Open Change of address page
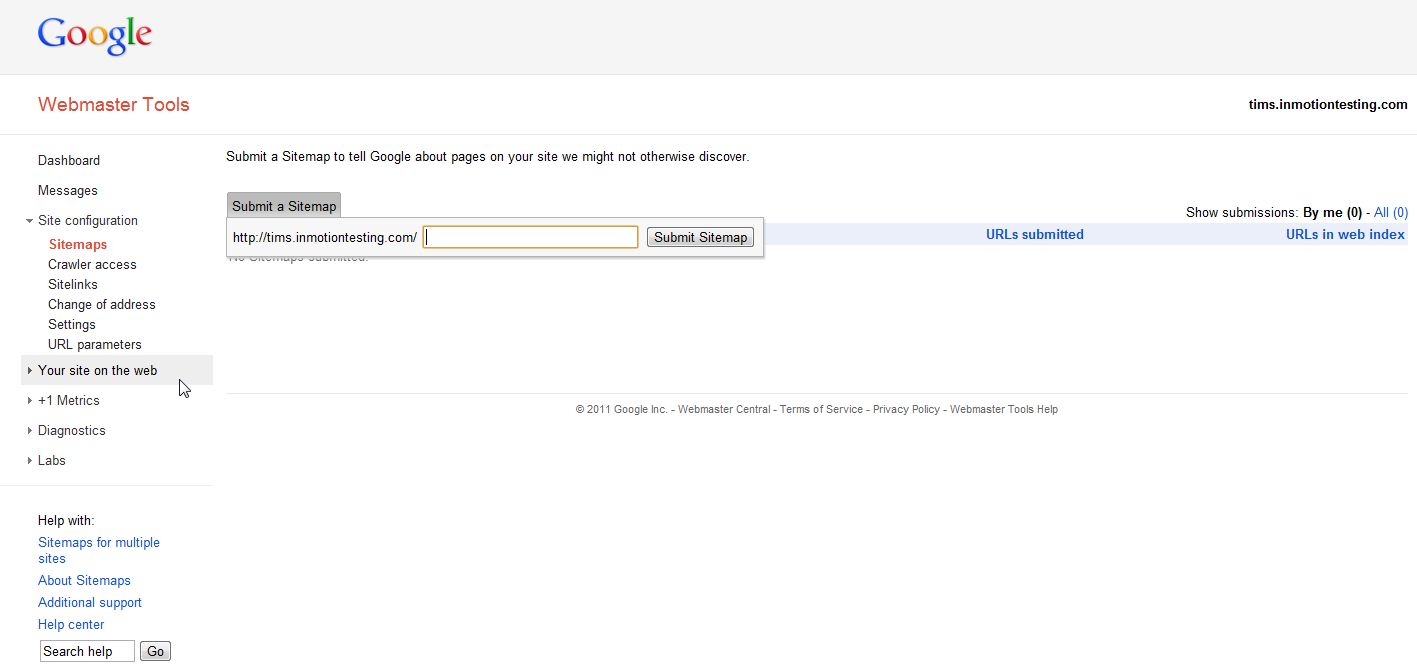1417x666 pixels. (102, 304)
